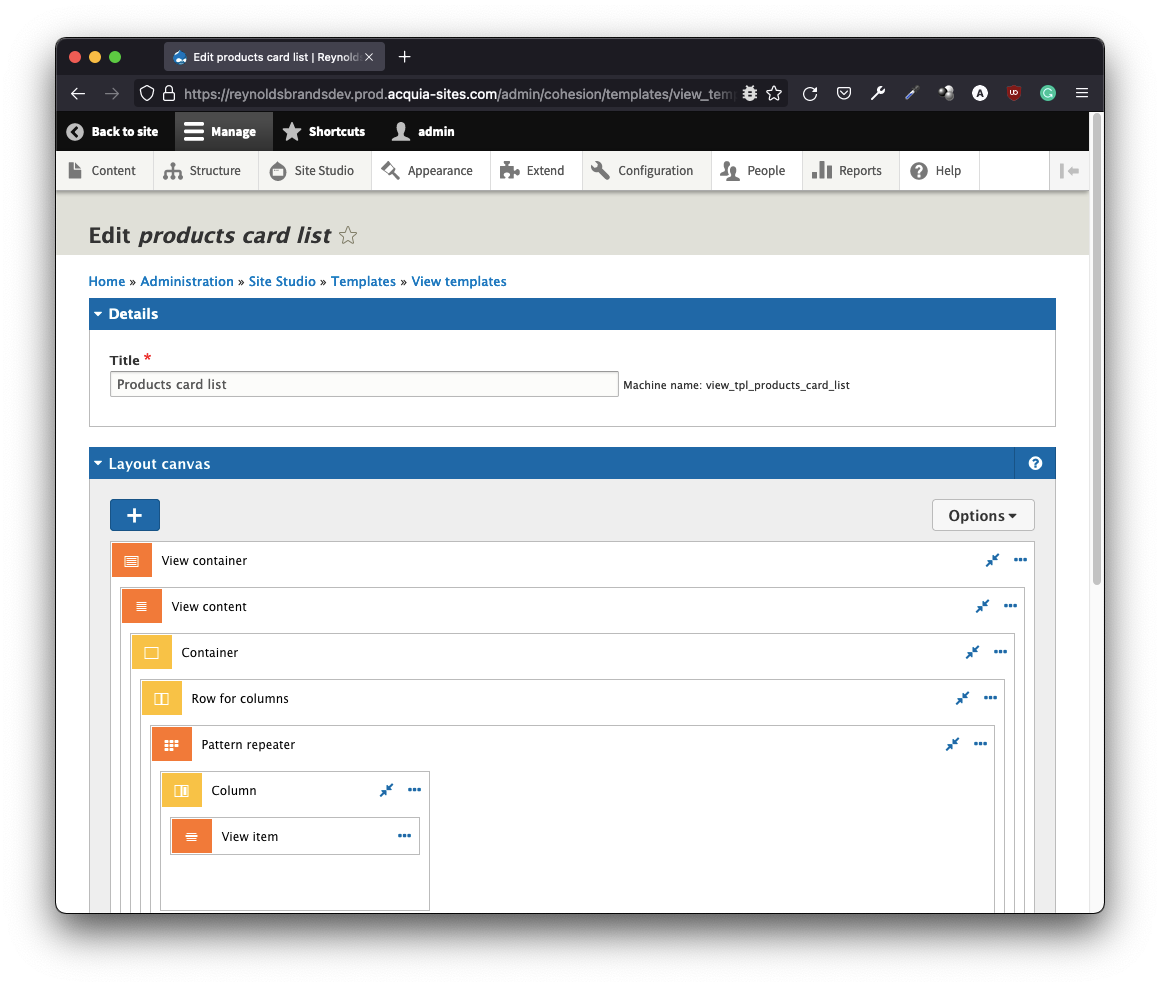Click the Firefox bookmark star icon
The width and height of the screenshot is (1160, 987).
coord(774,93)
